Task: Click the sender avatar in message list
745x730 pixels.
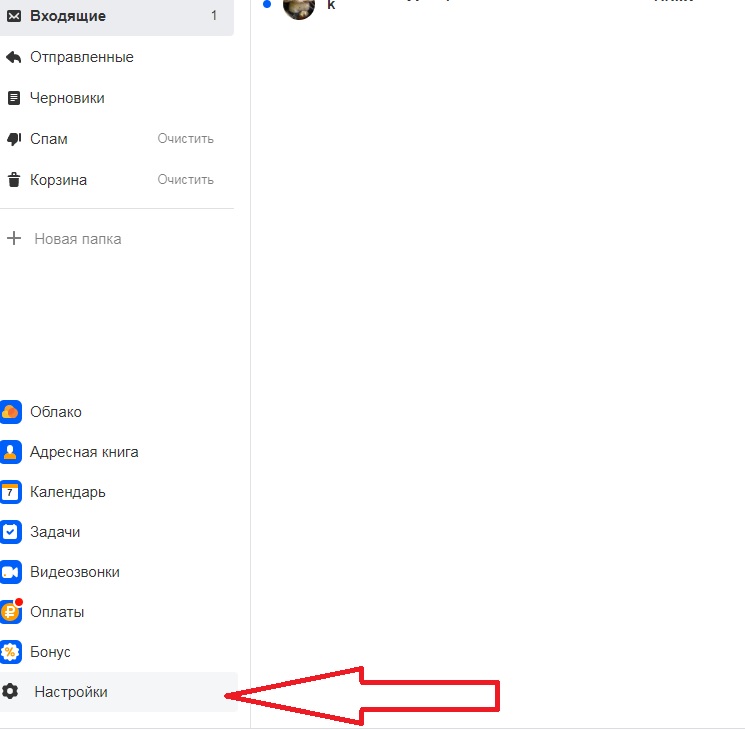Action: pos(299,9)
